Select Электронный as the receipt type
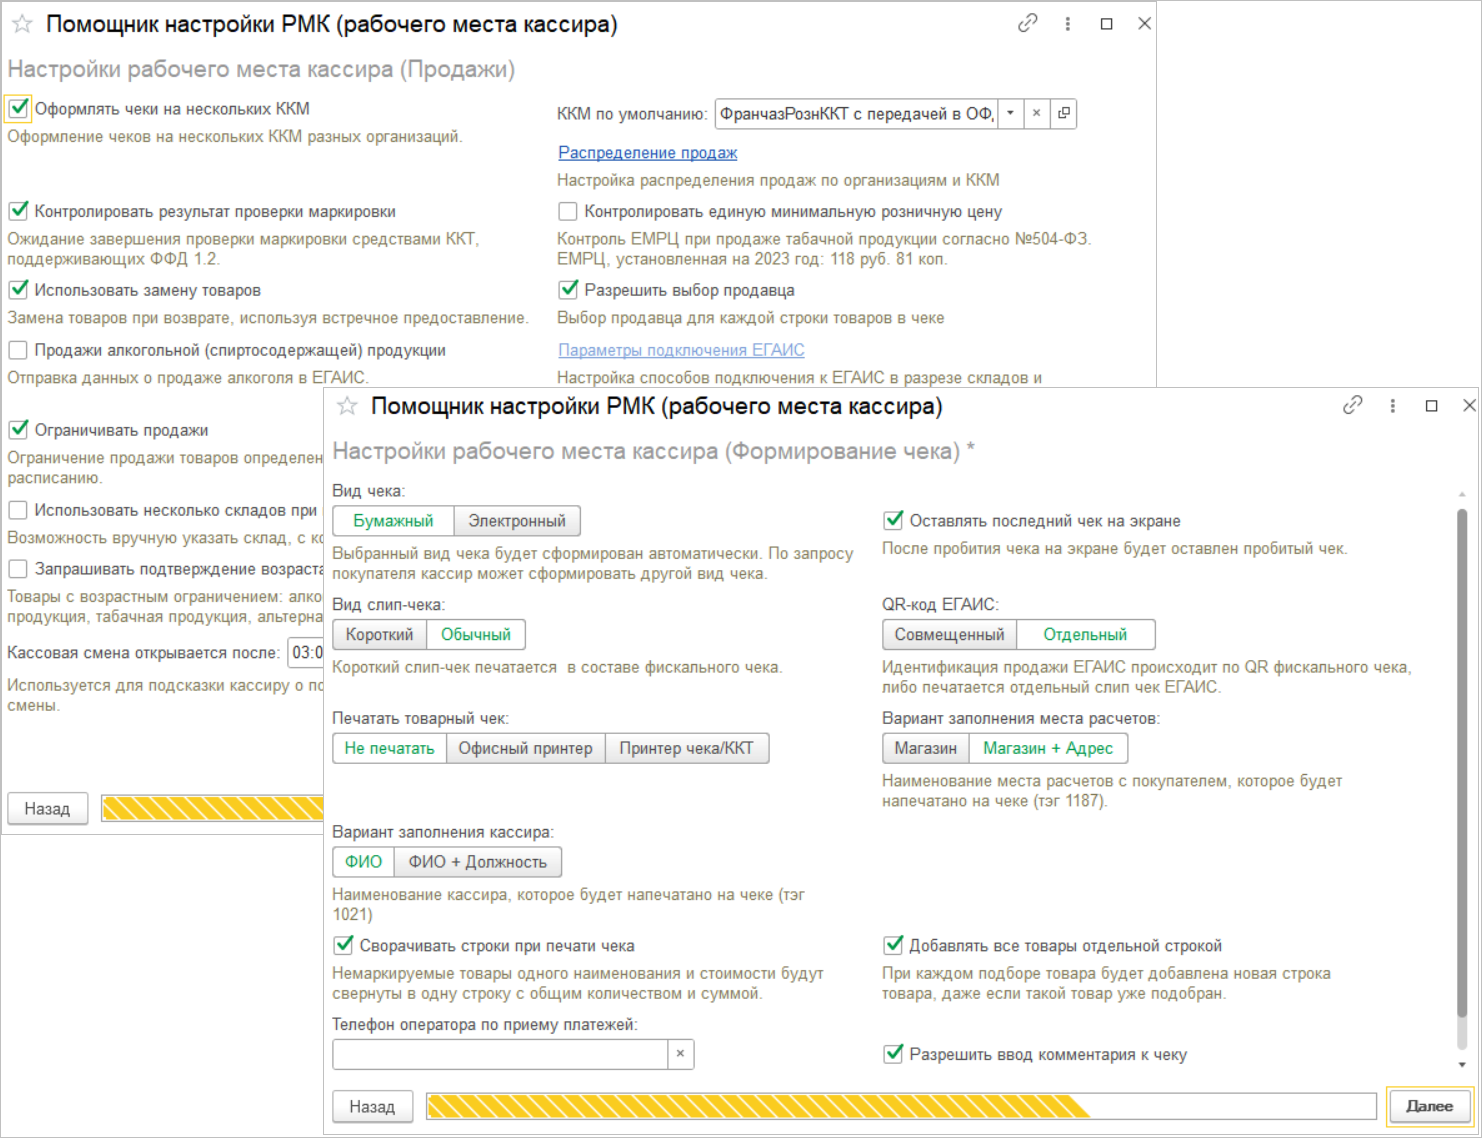The height and width of the screenshot is (1138, 1482). tap(517, 521)
